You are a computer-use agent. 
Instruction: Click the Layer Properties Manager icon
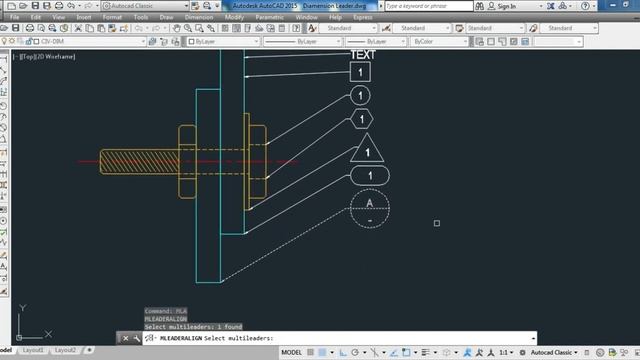tap(152, 42)
